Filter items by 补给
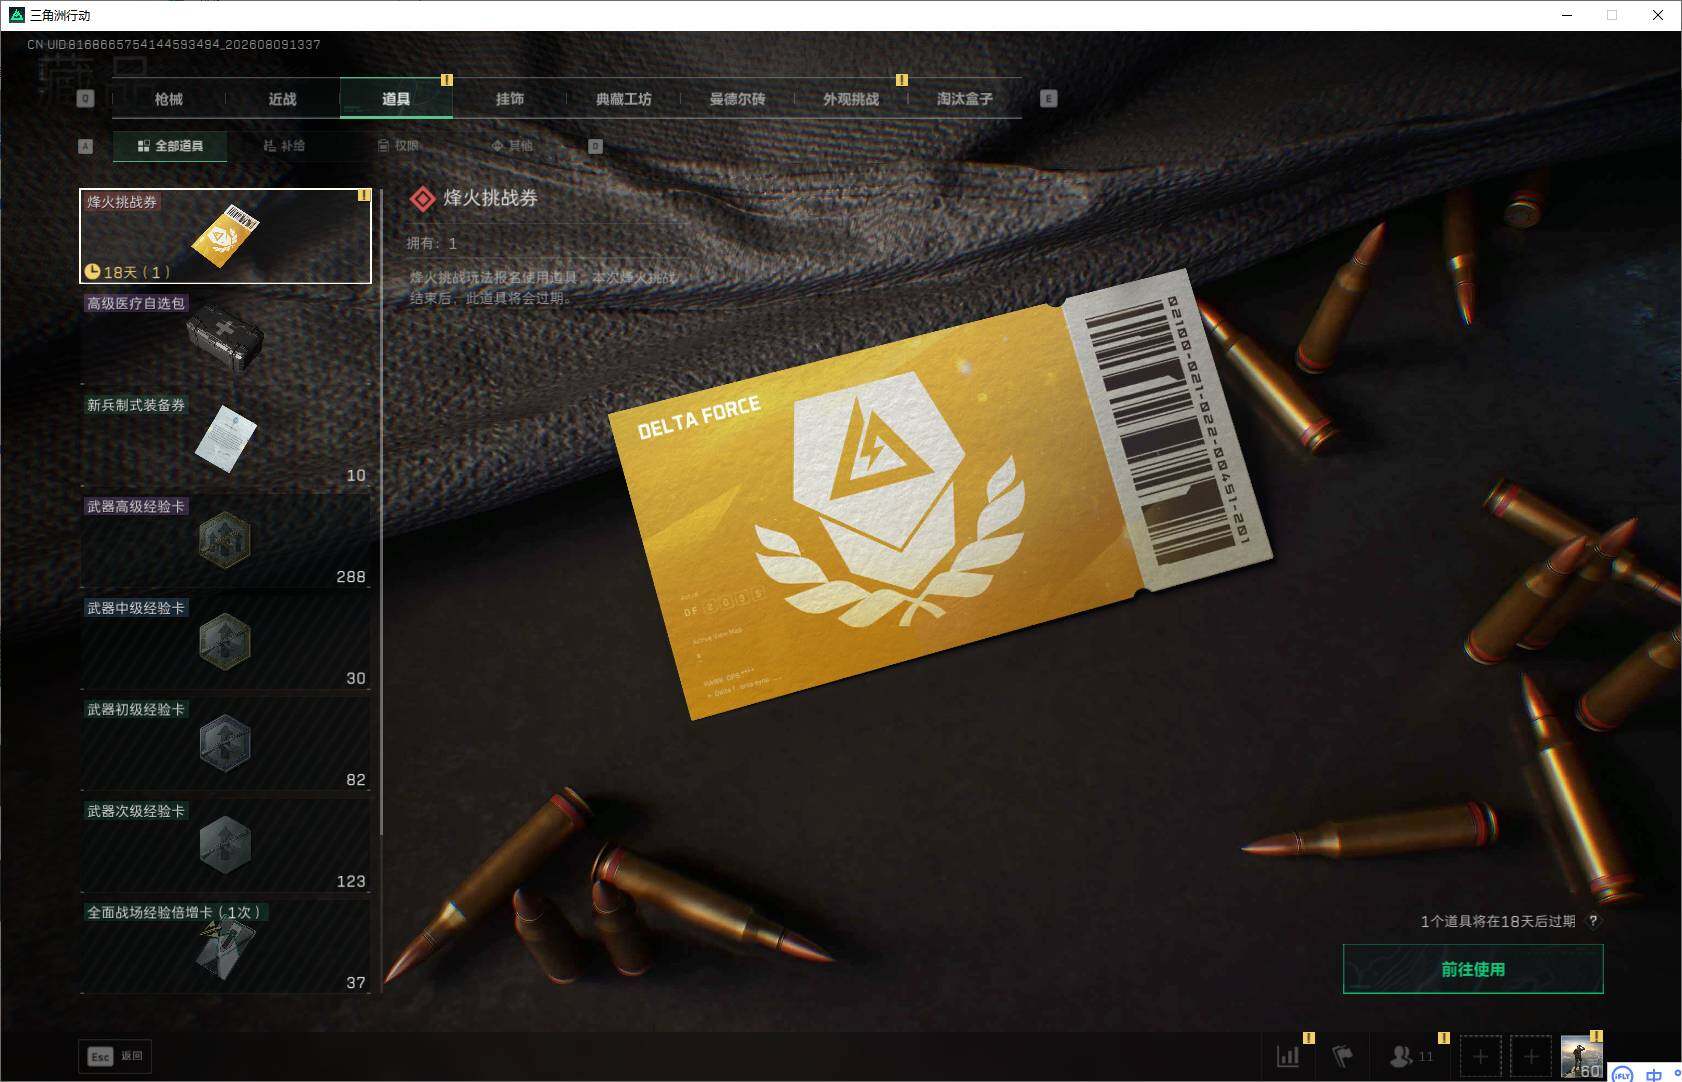1682x1082 pixels. click(x=284, y=146)
